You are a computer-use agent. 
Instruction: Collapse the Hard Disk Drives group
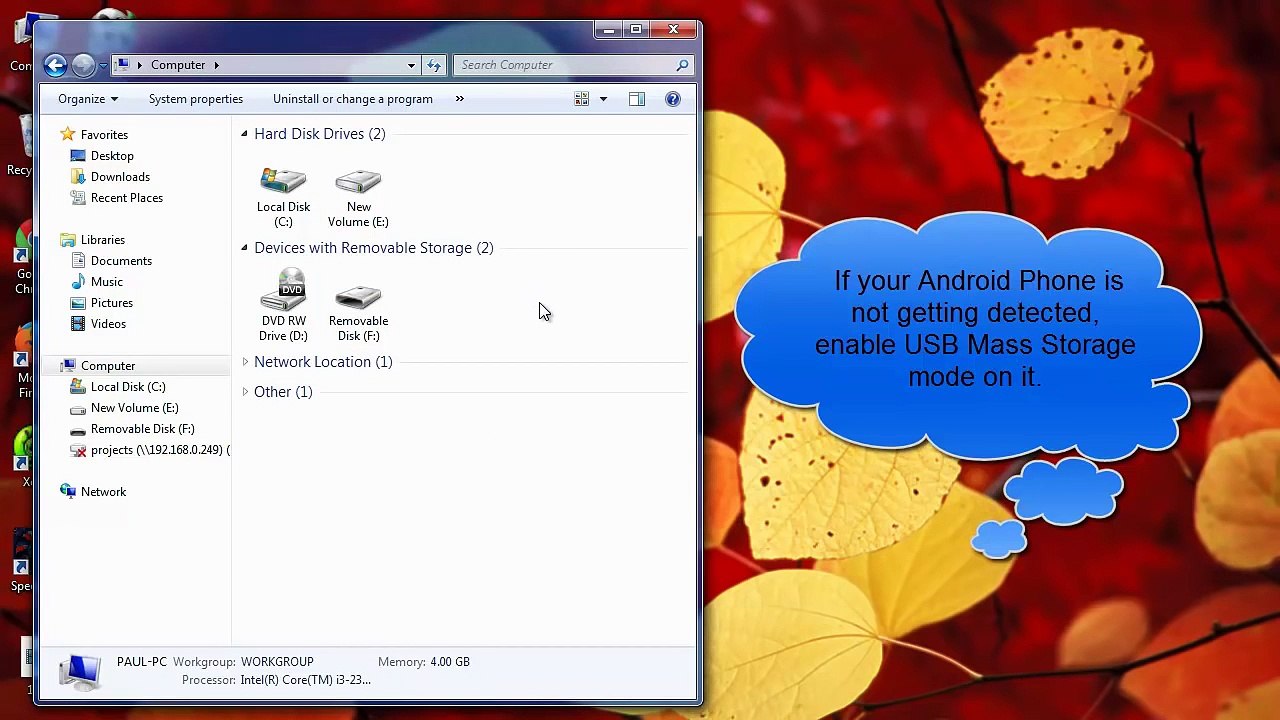click(244, 134)
